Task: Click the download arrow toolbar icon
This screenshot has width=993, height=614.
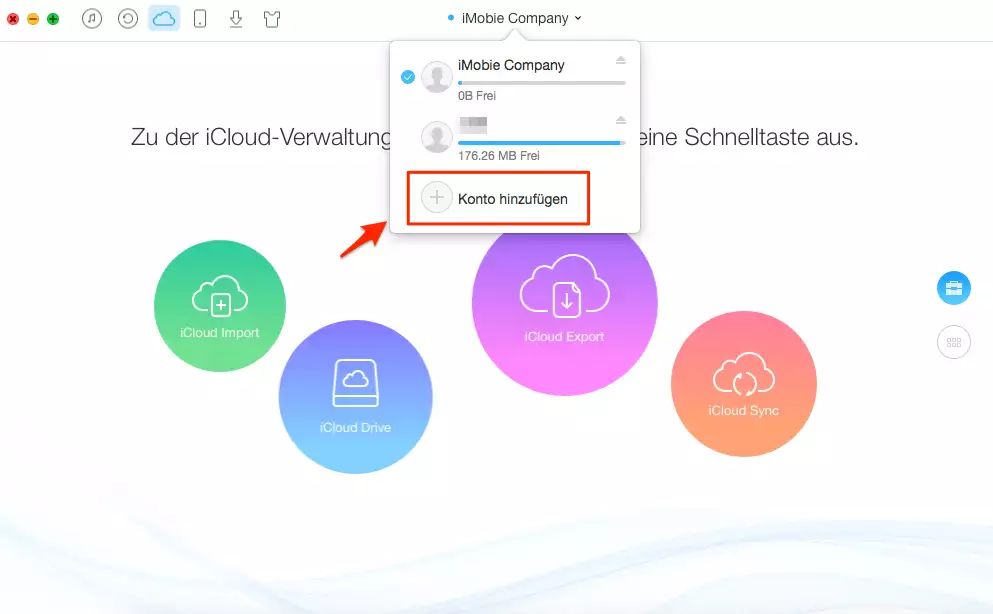Action: tap(236, 18)
